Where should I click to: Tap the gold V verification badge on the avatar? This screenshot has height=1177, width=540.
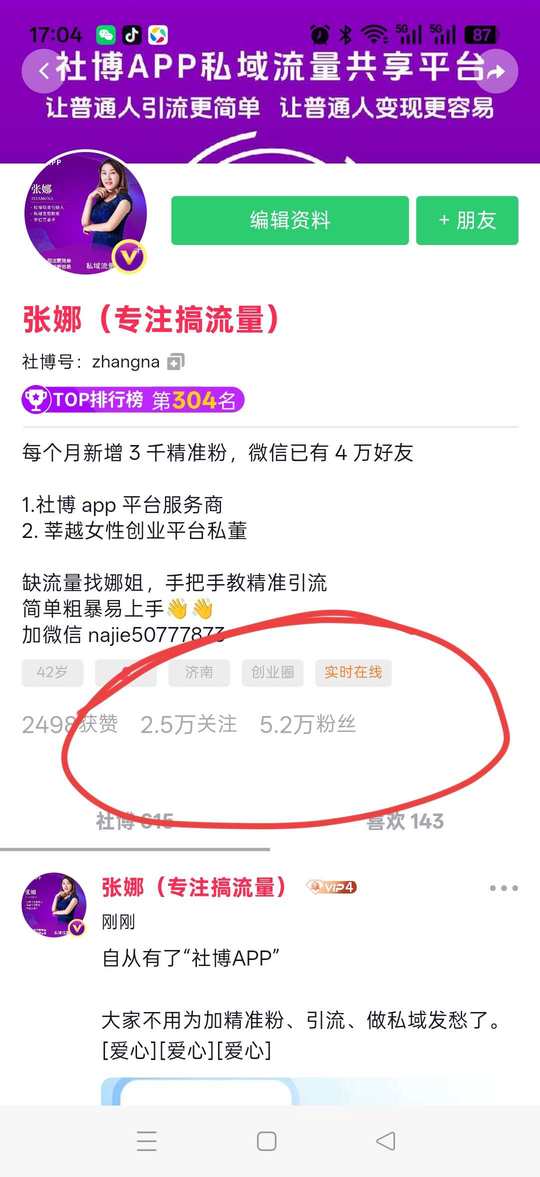129,257
